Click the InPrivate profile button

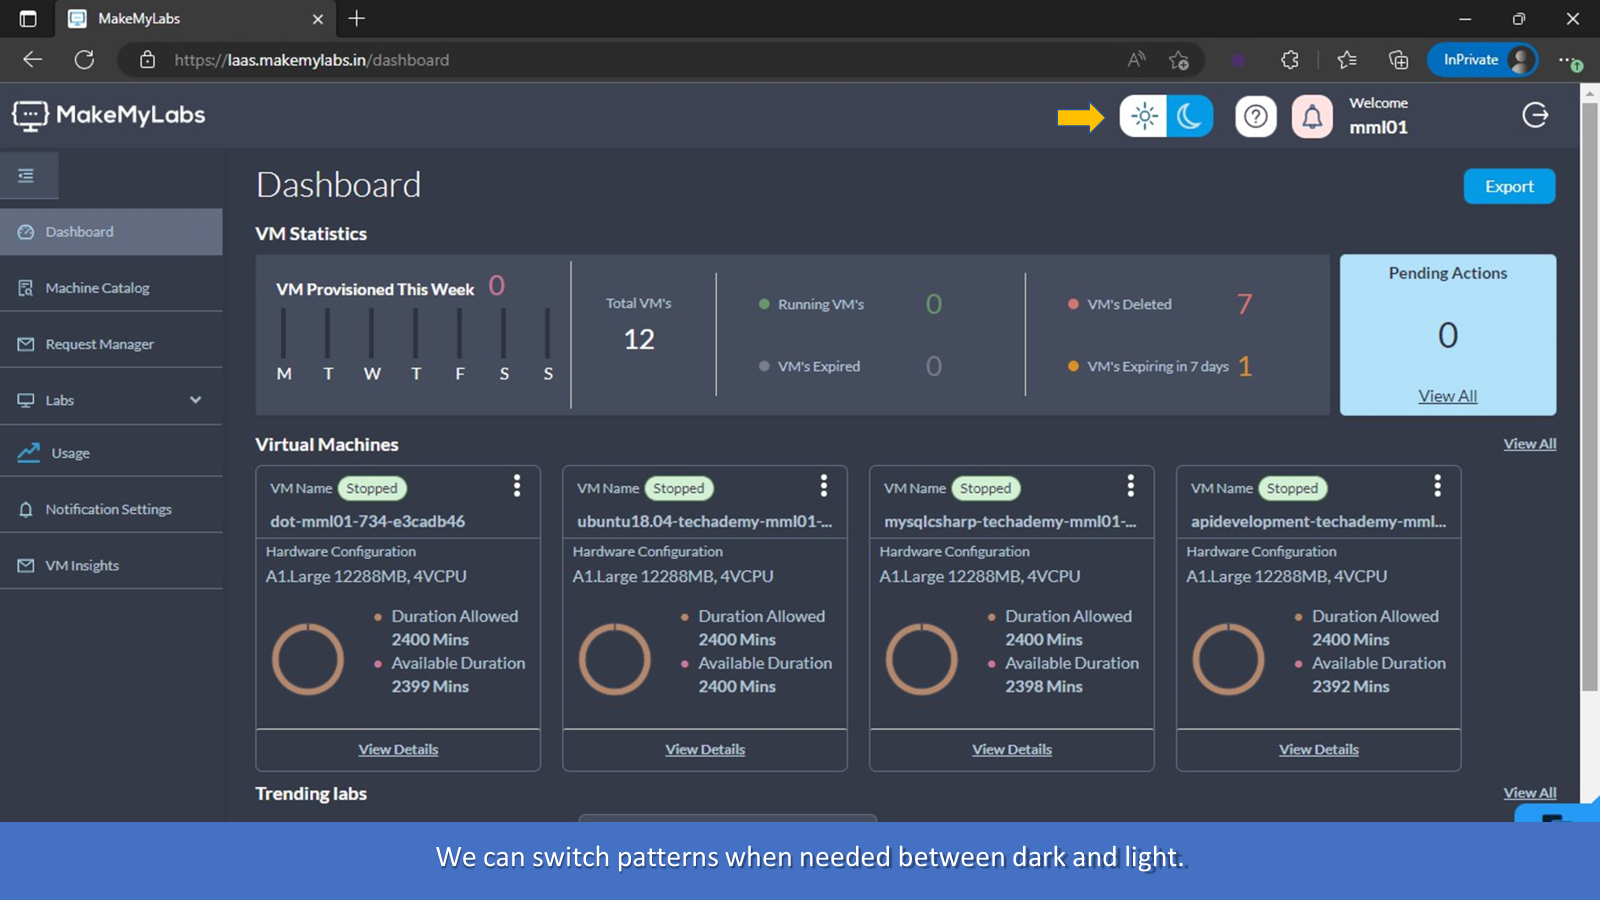click(1483, 60)
